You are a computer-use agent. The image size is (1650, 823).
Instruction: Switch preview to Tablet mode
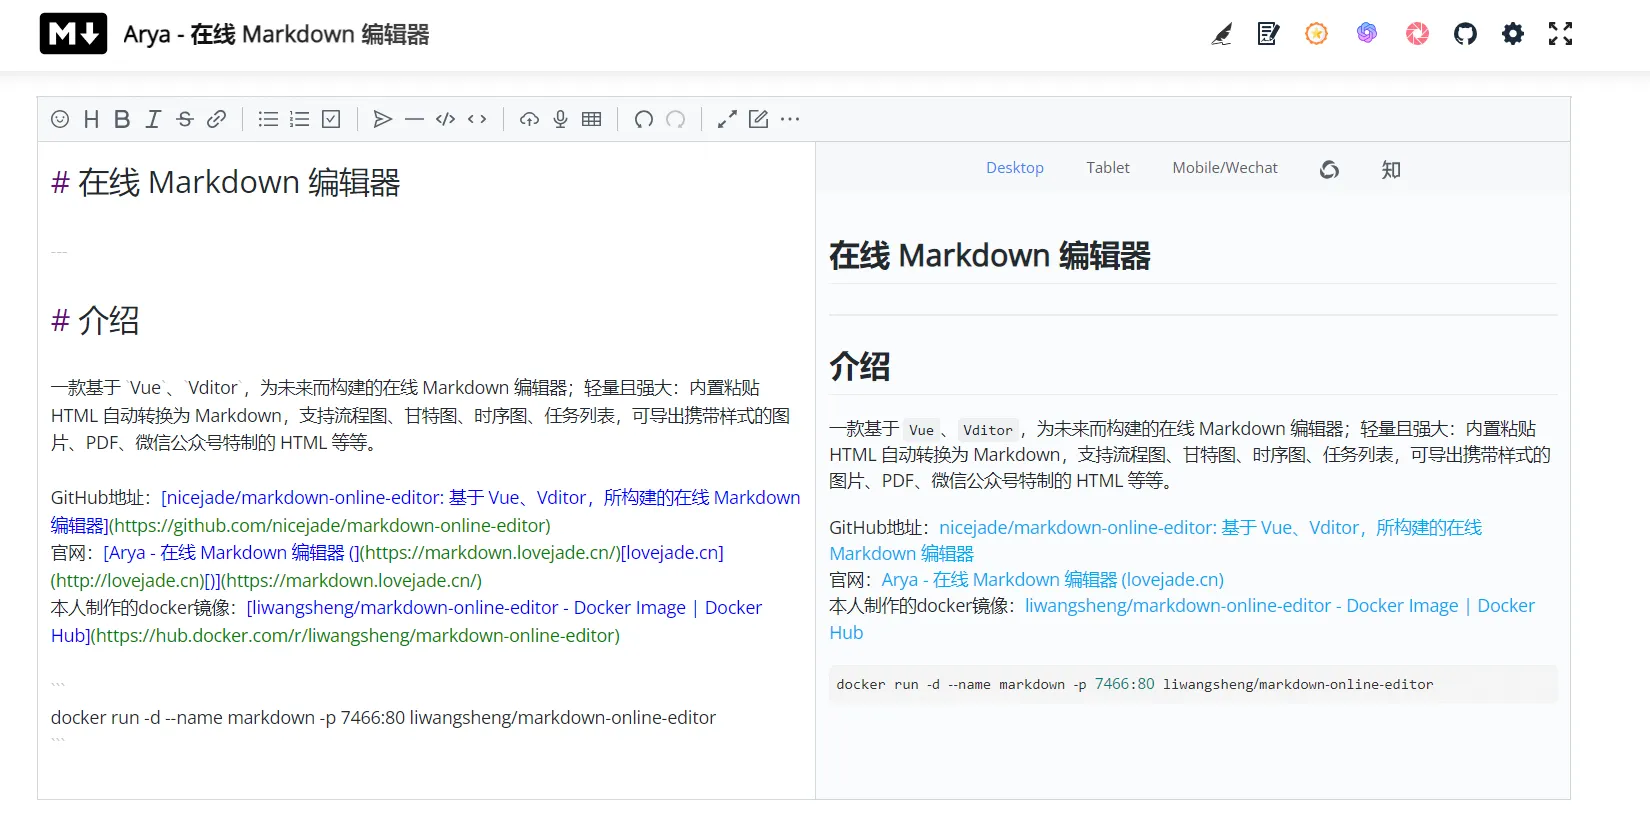click(x=1108, y=168)
